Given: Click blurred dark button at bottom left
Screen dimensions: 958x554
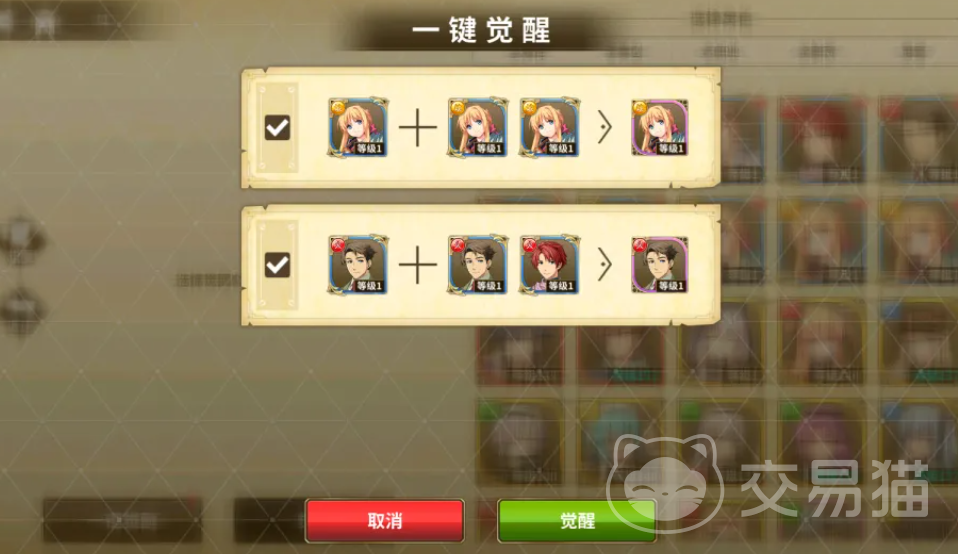Looking at the screenshot, I should 122,520.
